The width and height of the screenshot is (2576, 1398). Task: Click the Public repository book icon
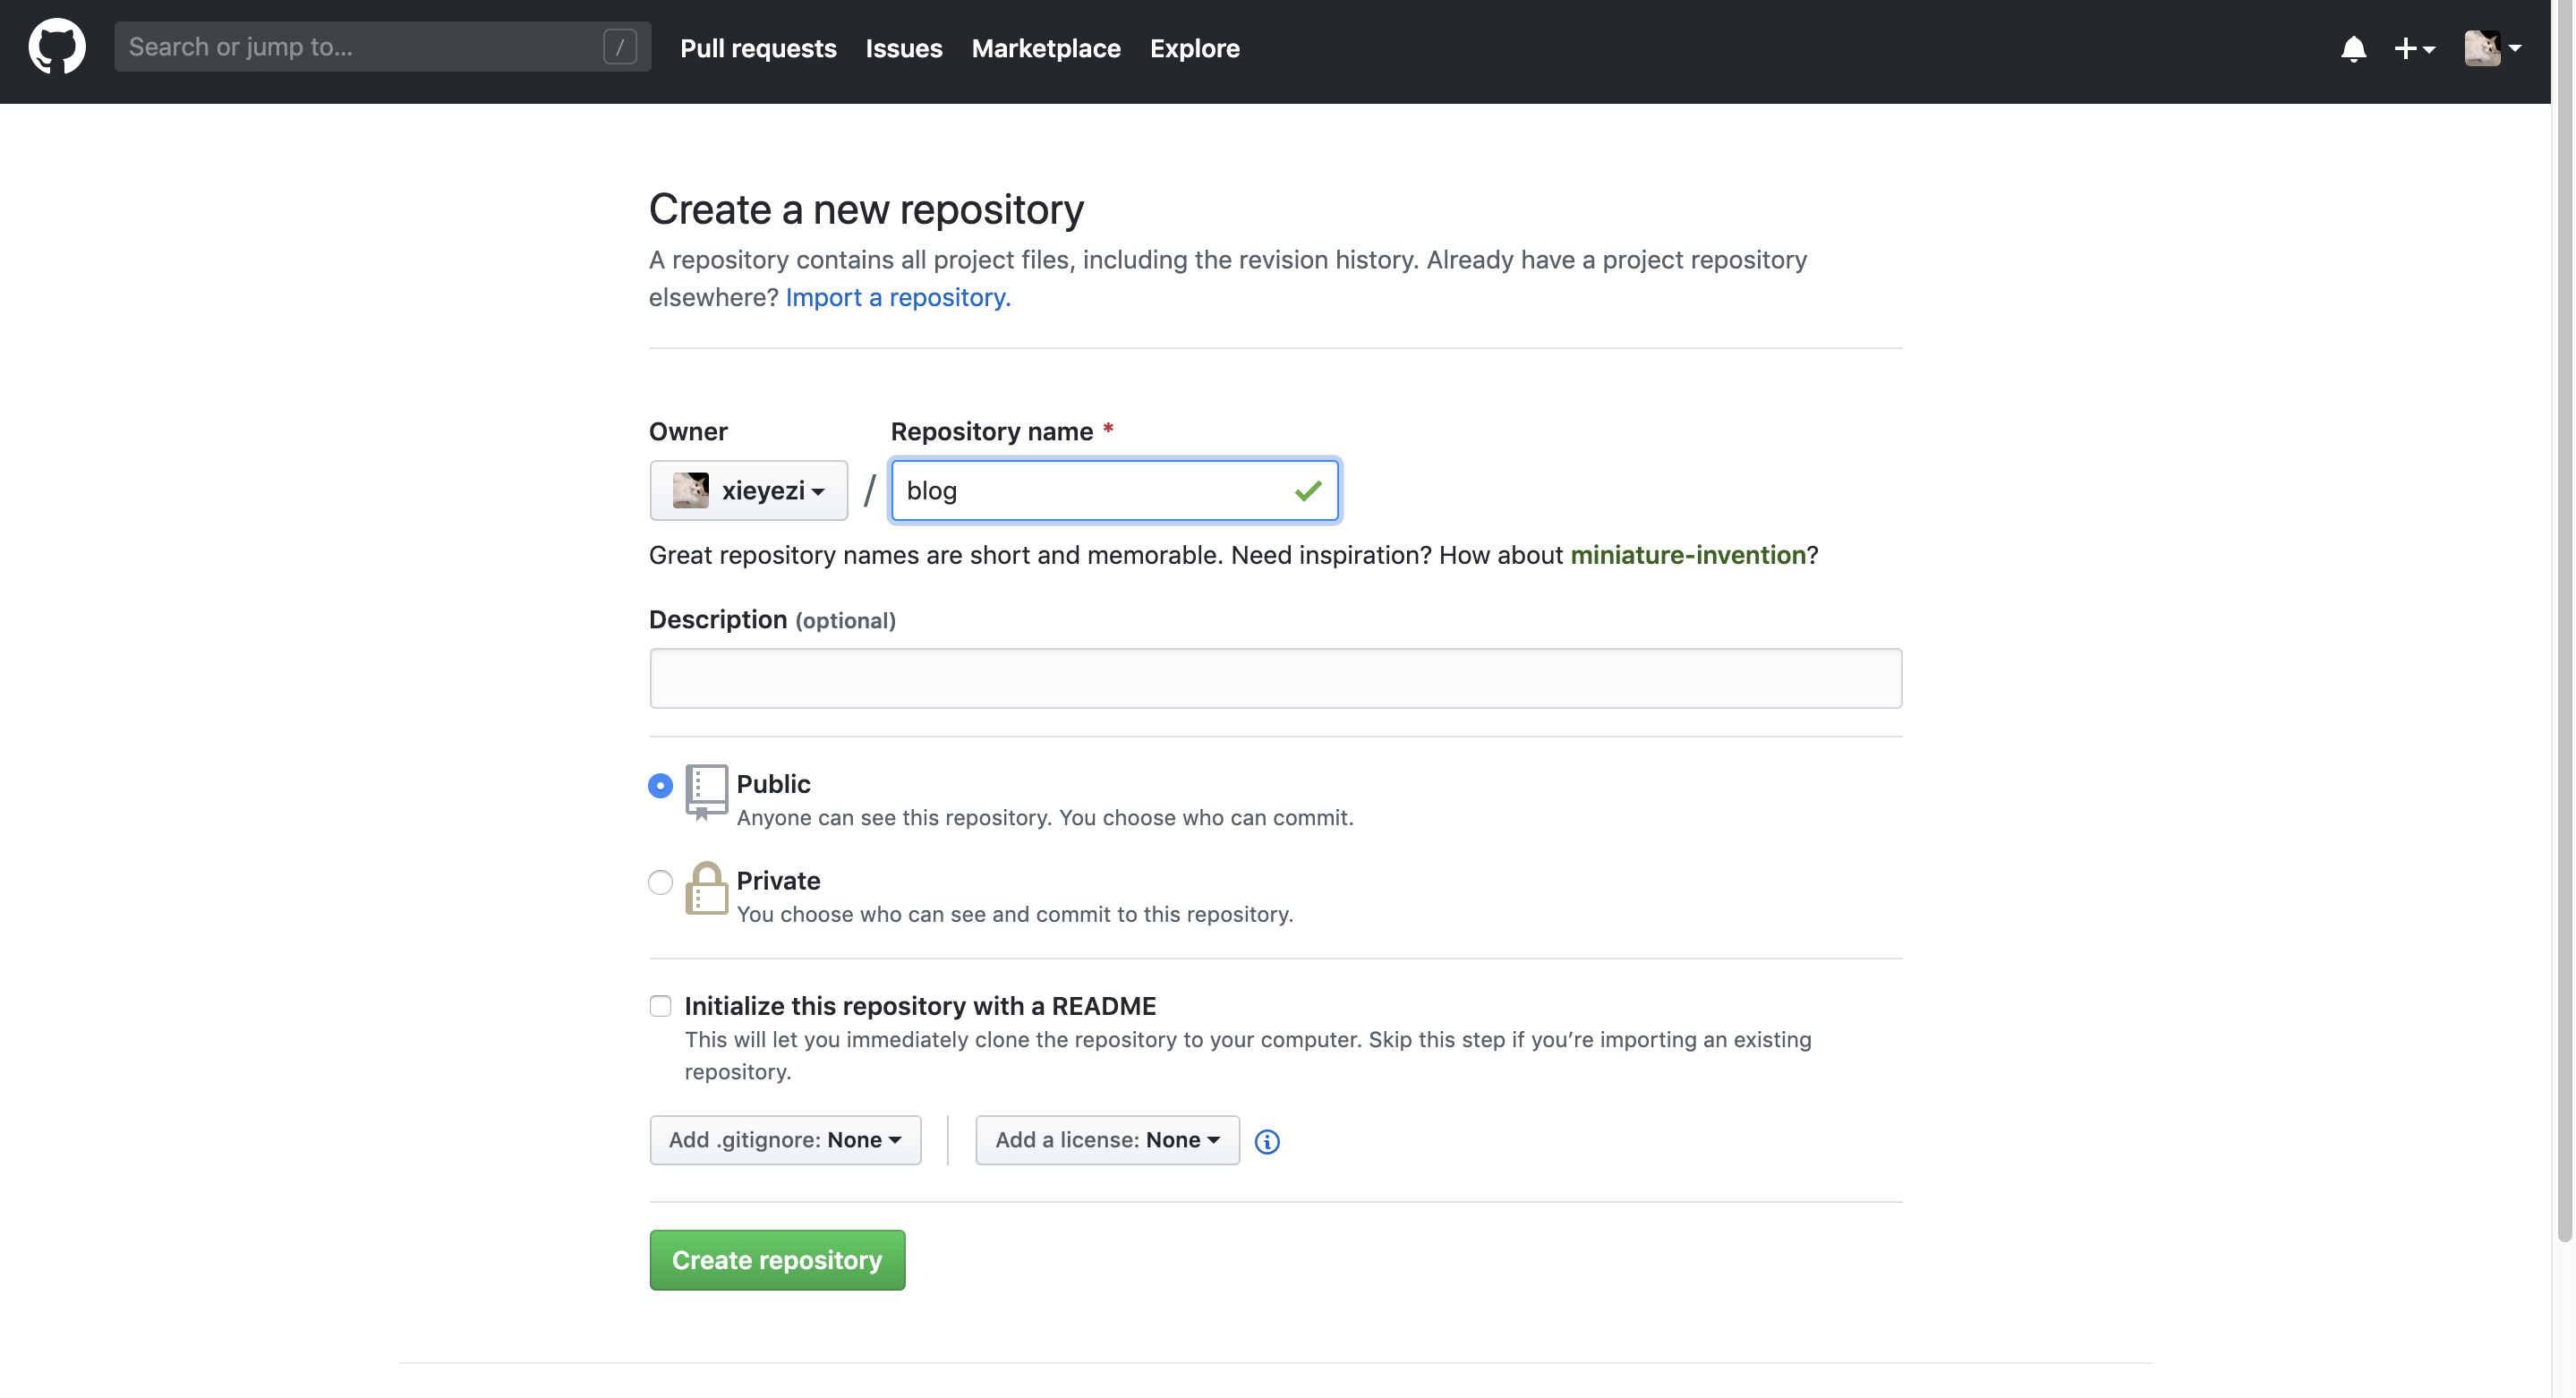[x=706, y=791]
